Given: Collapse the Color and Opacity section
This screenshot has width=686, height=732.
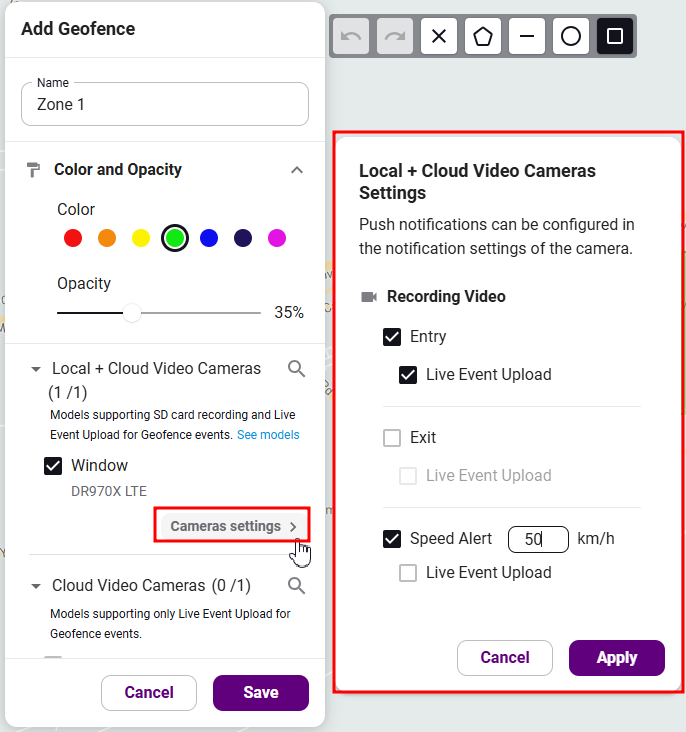Looking at the screenshot, I should pos(297,170).
